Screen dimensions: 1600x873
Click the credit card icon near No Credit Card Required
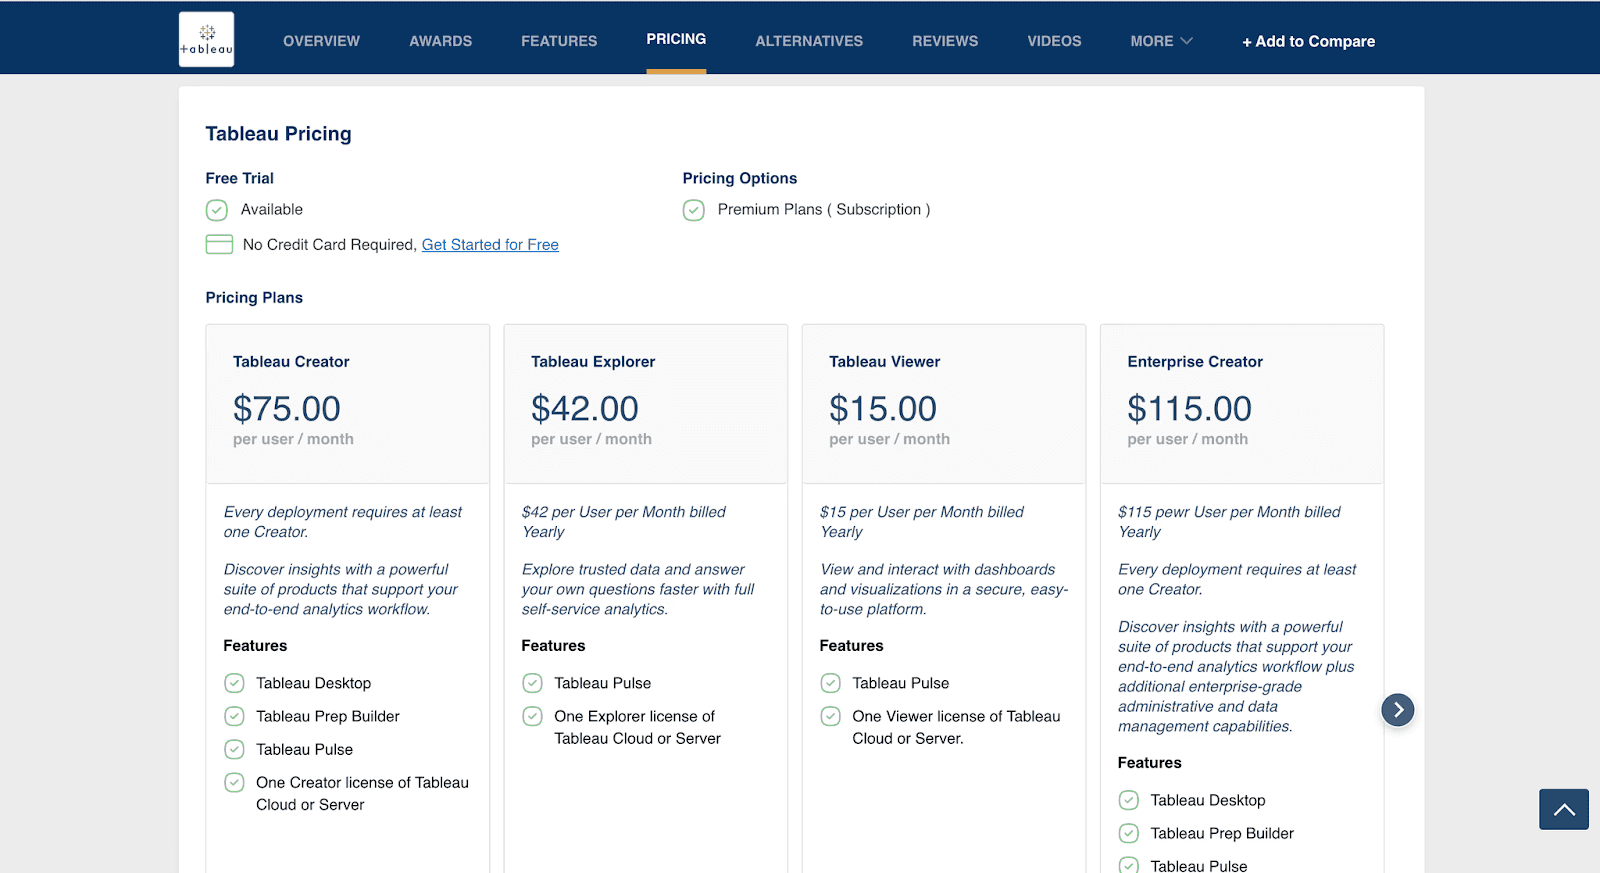[x=219, y=244]
